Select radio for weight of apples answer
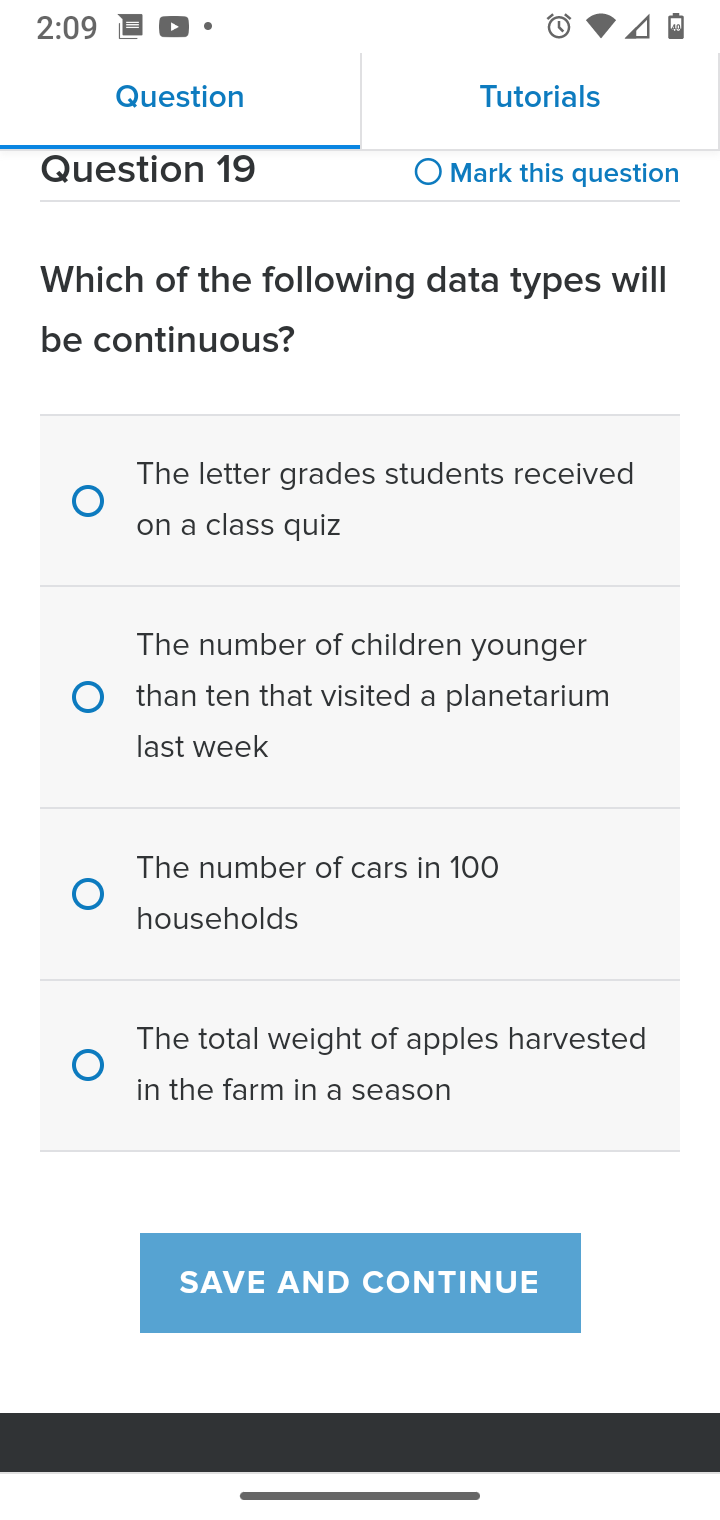The width and height of the screenshot is (720, 1520). click(88, 1065)
